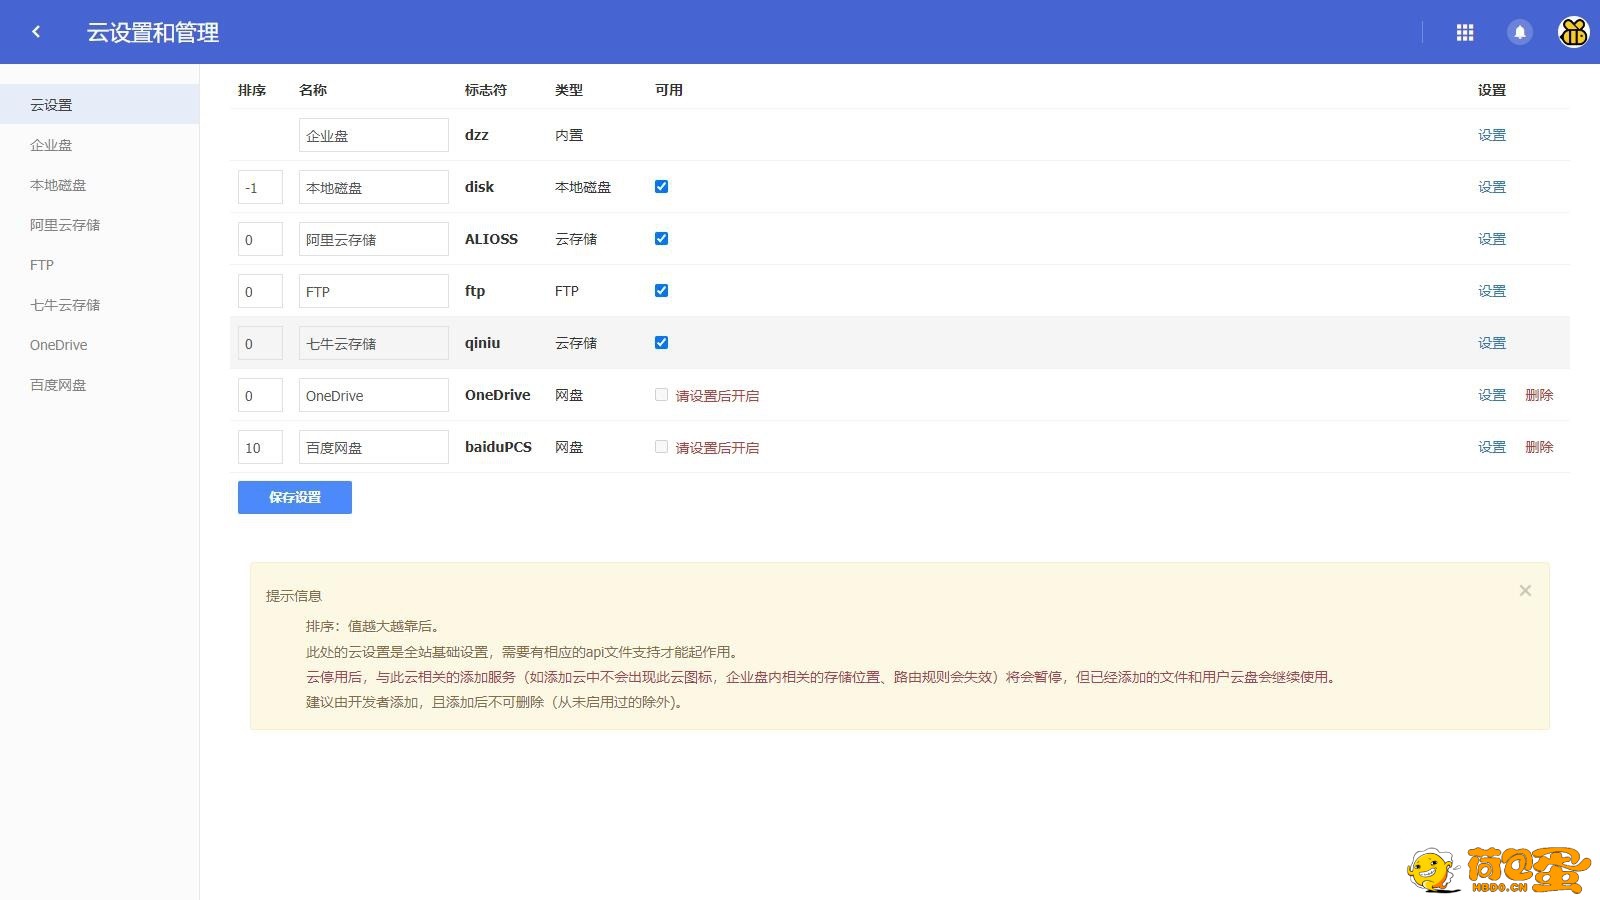Screen dimensions: 1600x900
Task: Select 云设置 in the sidebar
Action: pyautogui.click(x=100, y=105)
